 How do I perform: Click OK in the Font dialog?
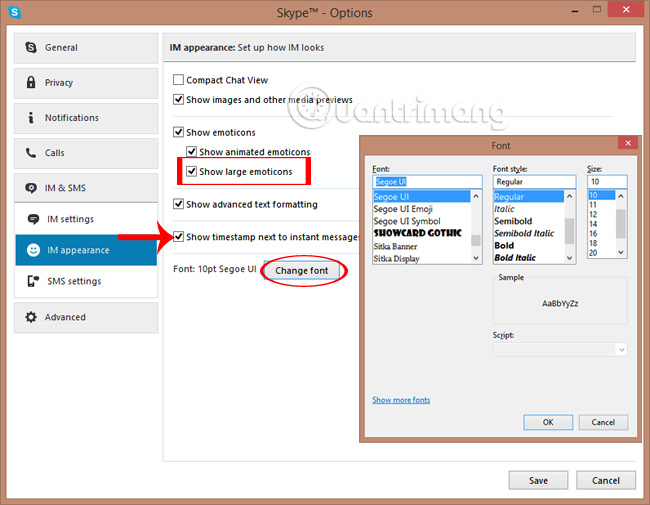(x=548, y=422)
